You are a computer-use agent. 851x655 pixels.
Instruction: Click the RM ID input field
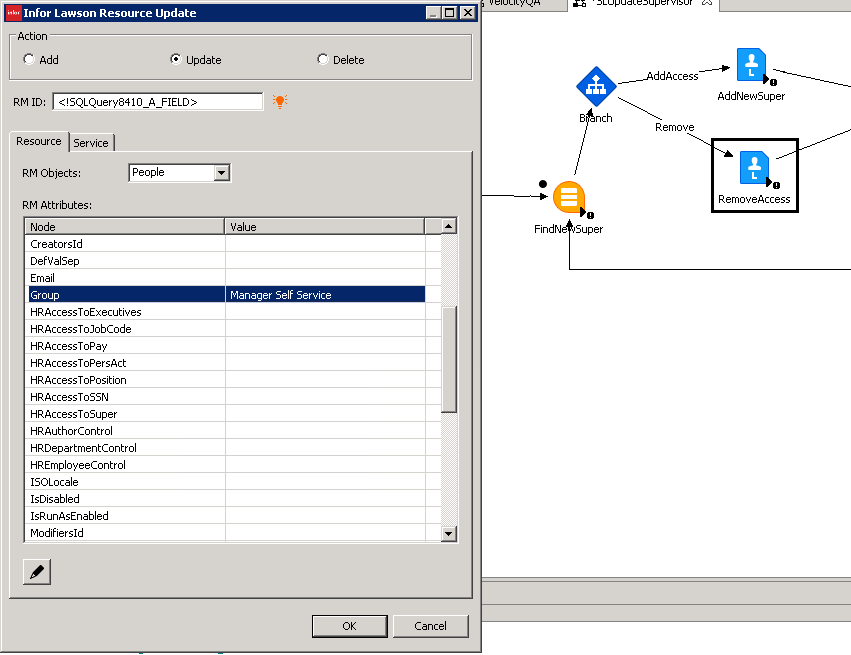pos(158,101)
